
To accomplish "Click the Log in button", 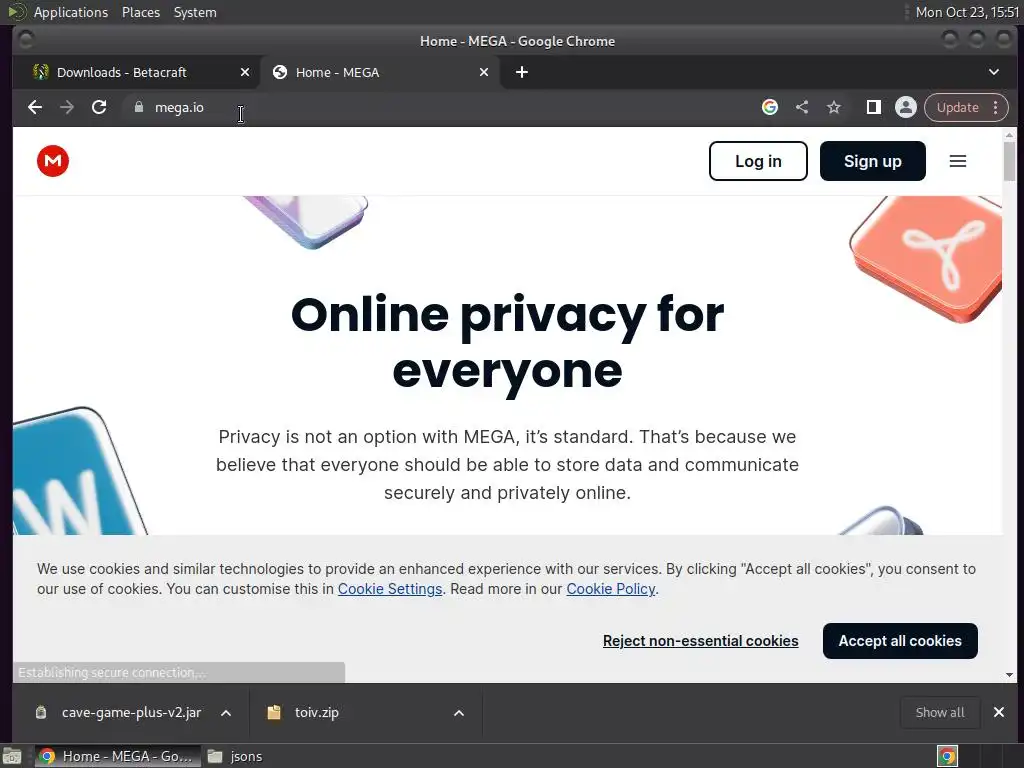I will coord(758,161).
